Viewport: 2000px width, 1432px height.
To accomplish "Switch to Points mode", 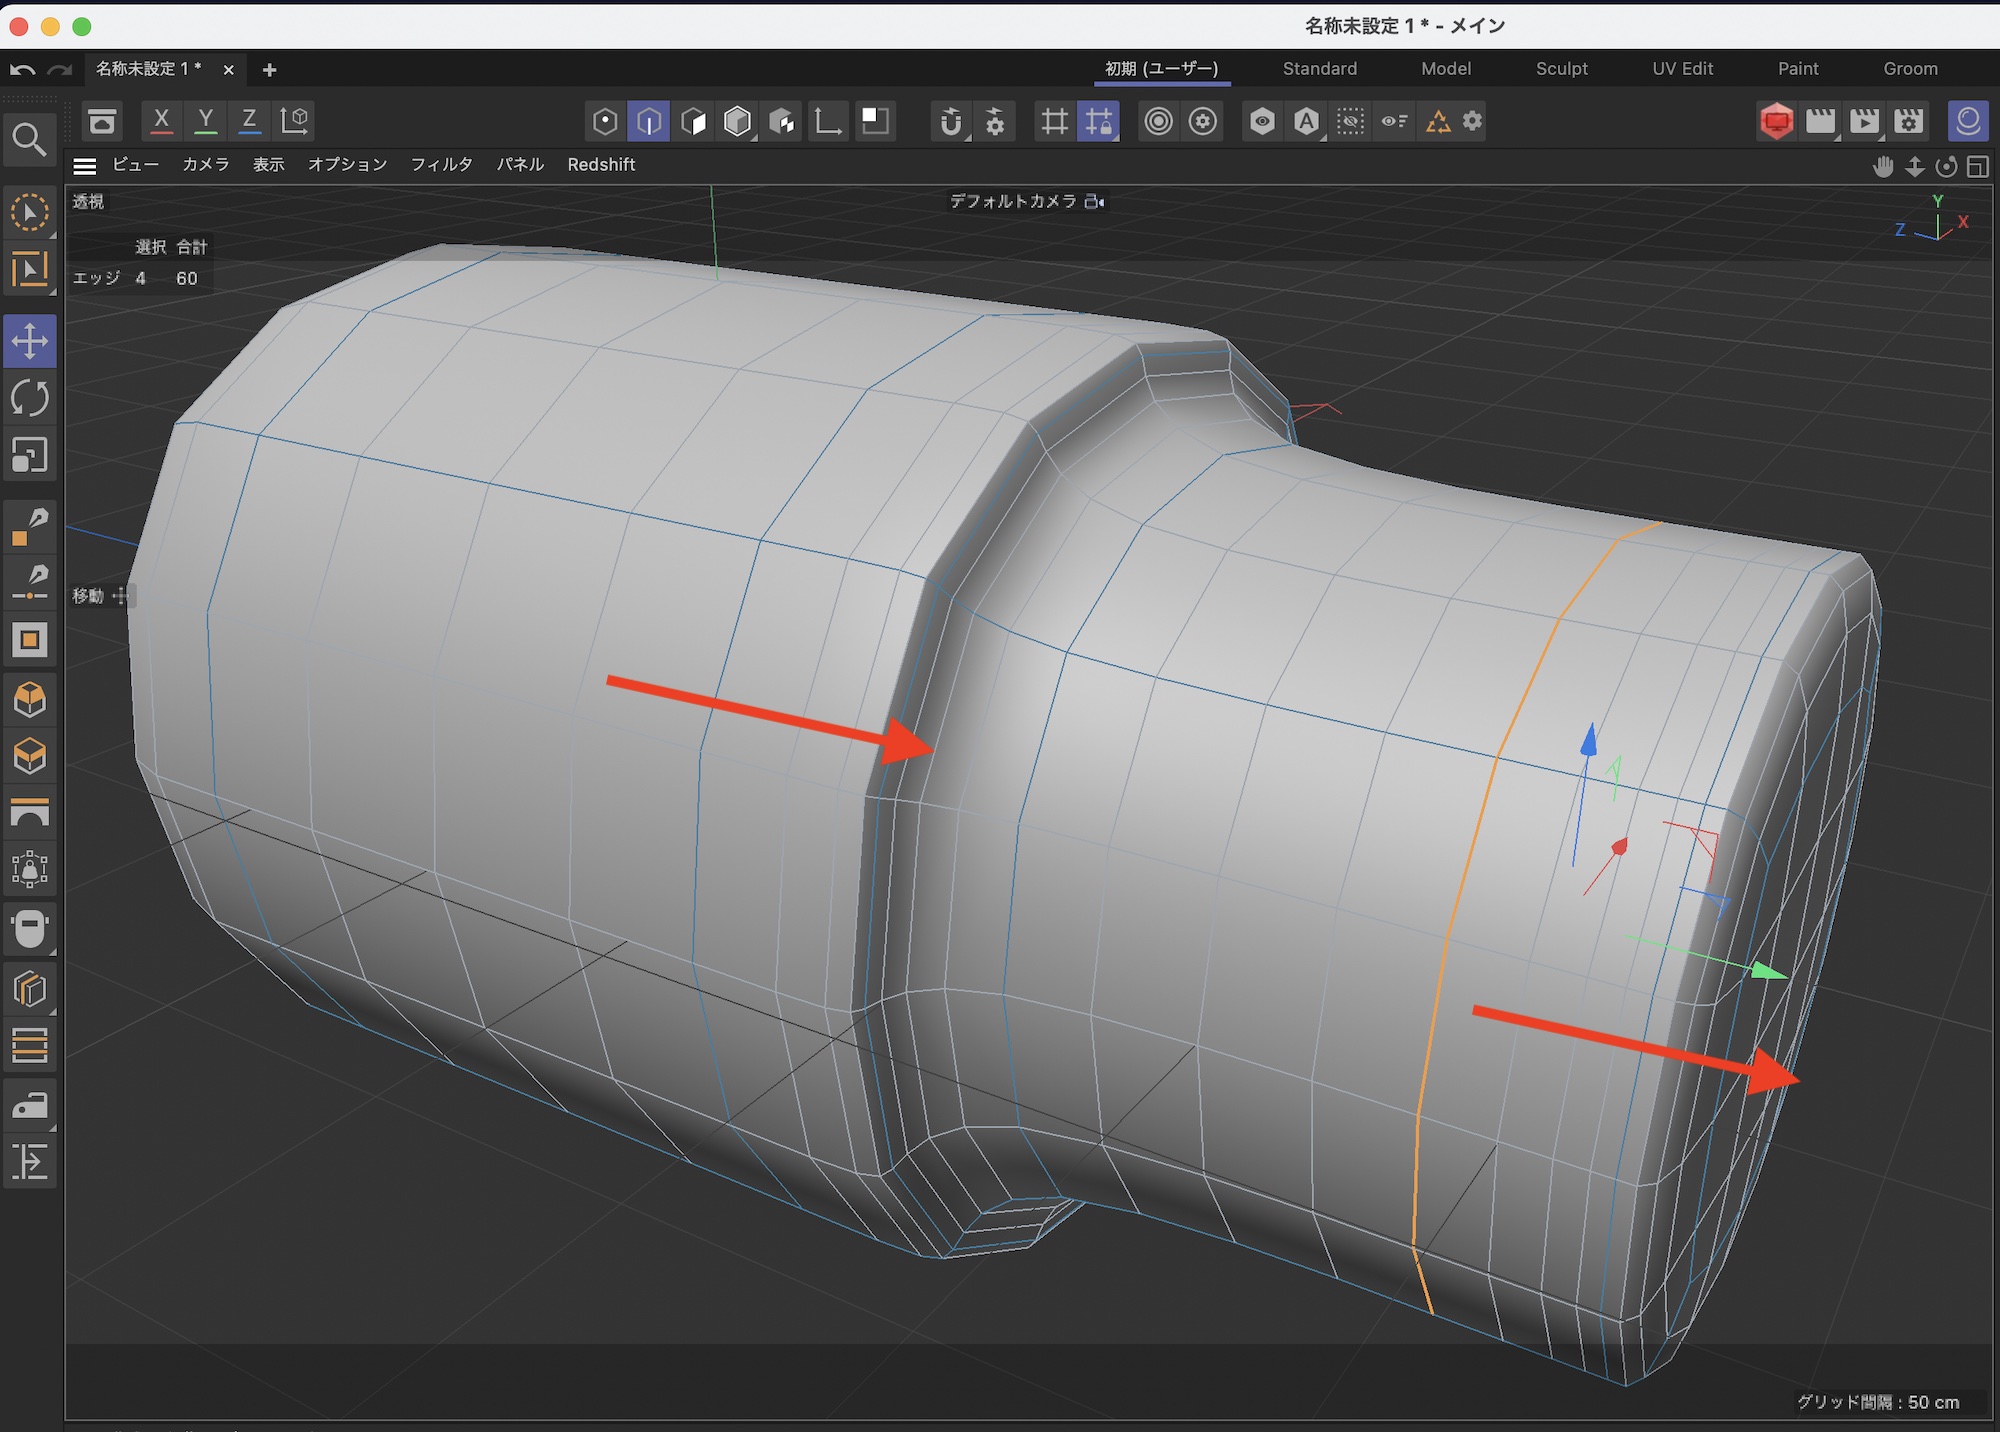I will [x=604, y=121].
